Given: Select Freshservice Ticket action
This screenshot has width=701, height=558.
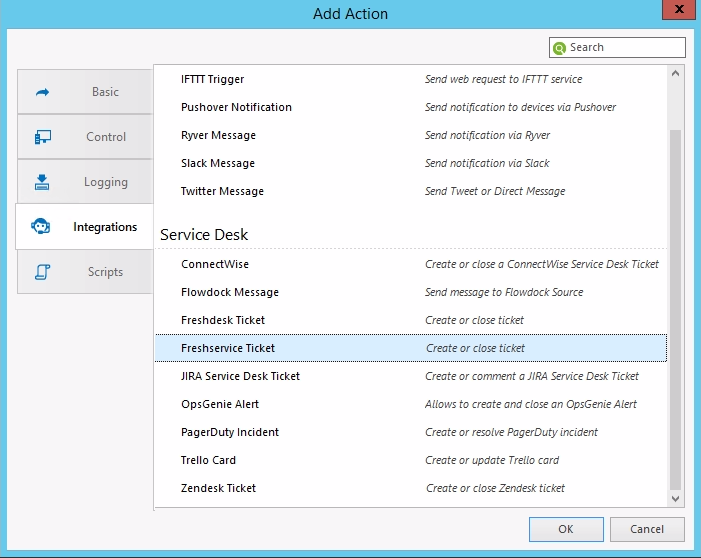Looking at the screenshot, I should tap(411, 348).
